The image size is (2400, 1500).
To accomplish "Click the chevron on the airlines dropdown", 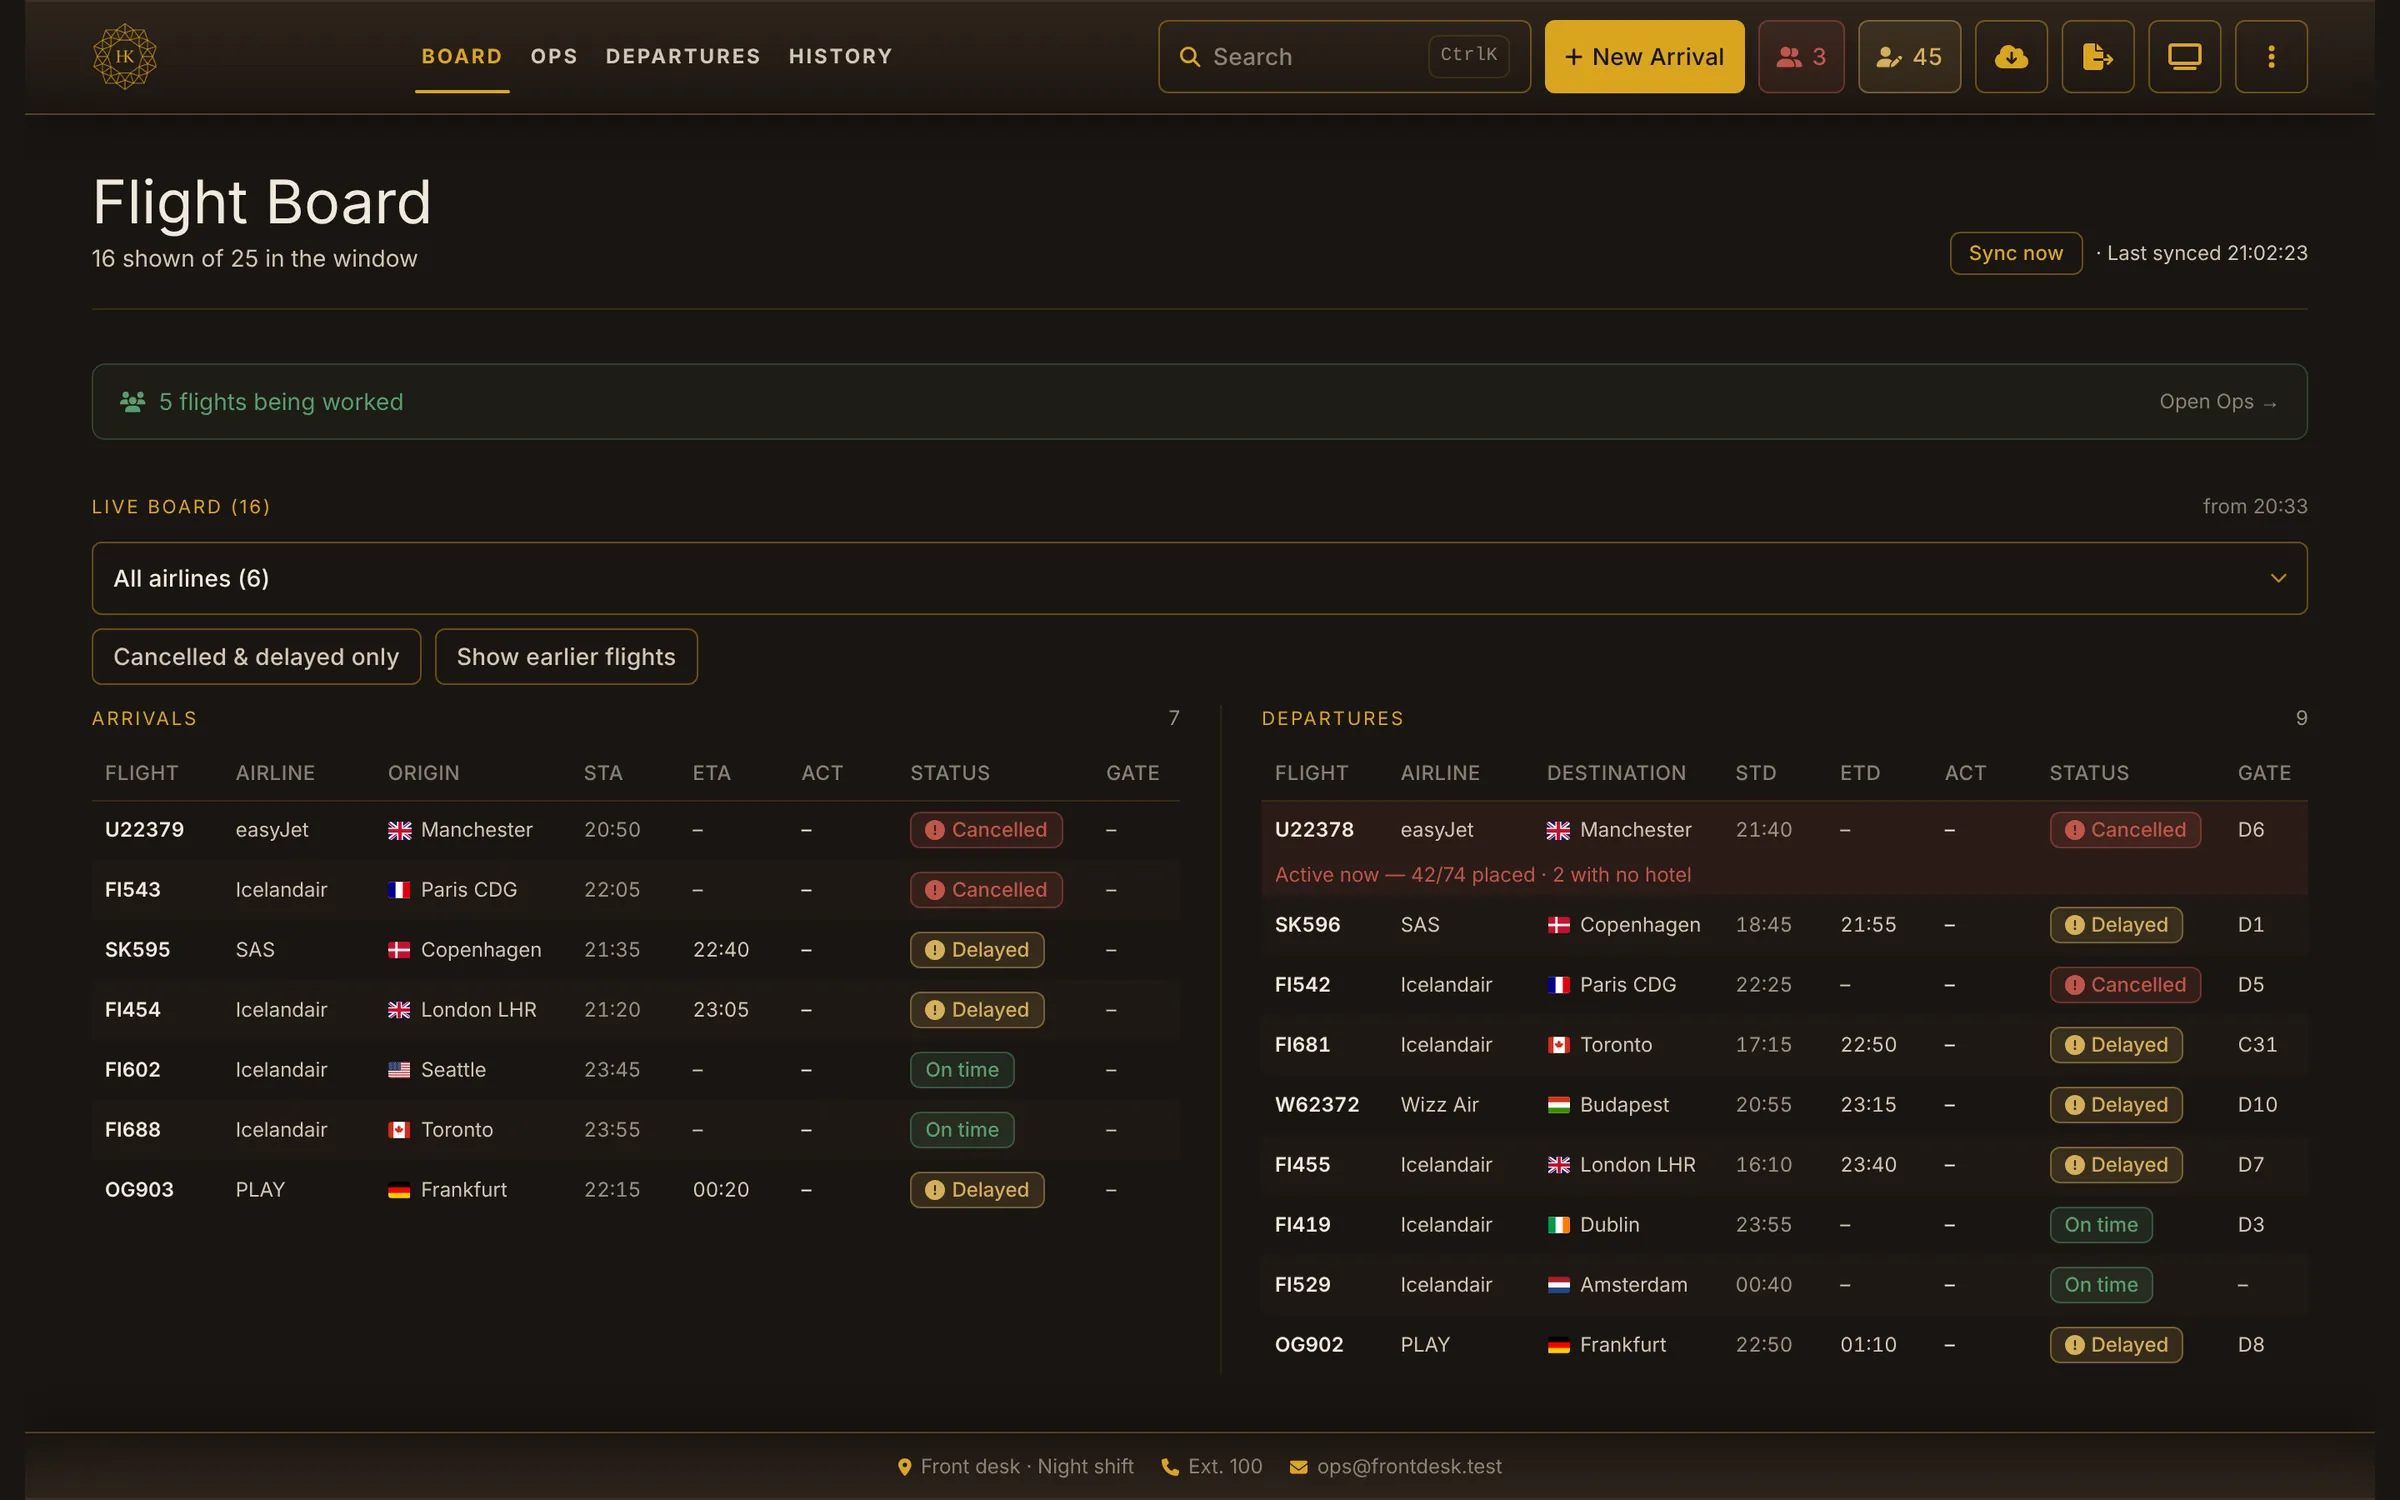I will pos(2278,578).
